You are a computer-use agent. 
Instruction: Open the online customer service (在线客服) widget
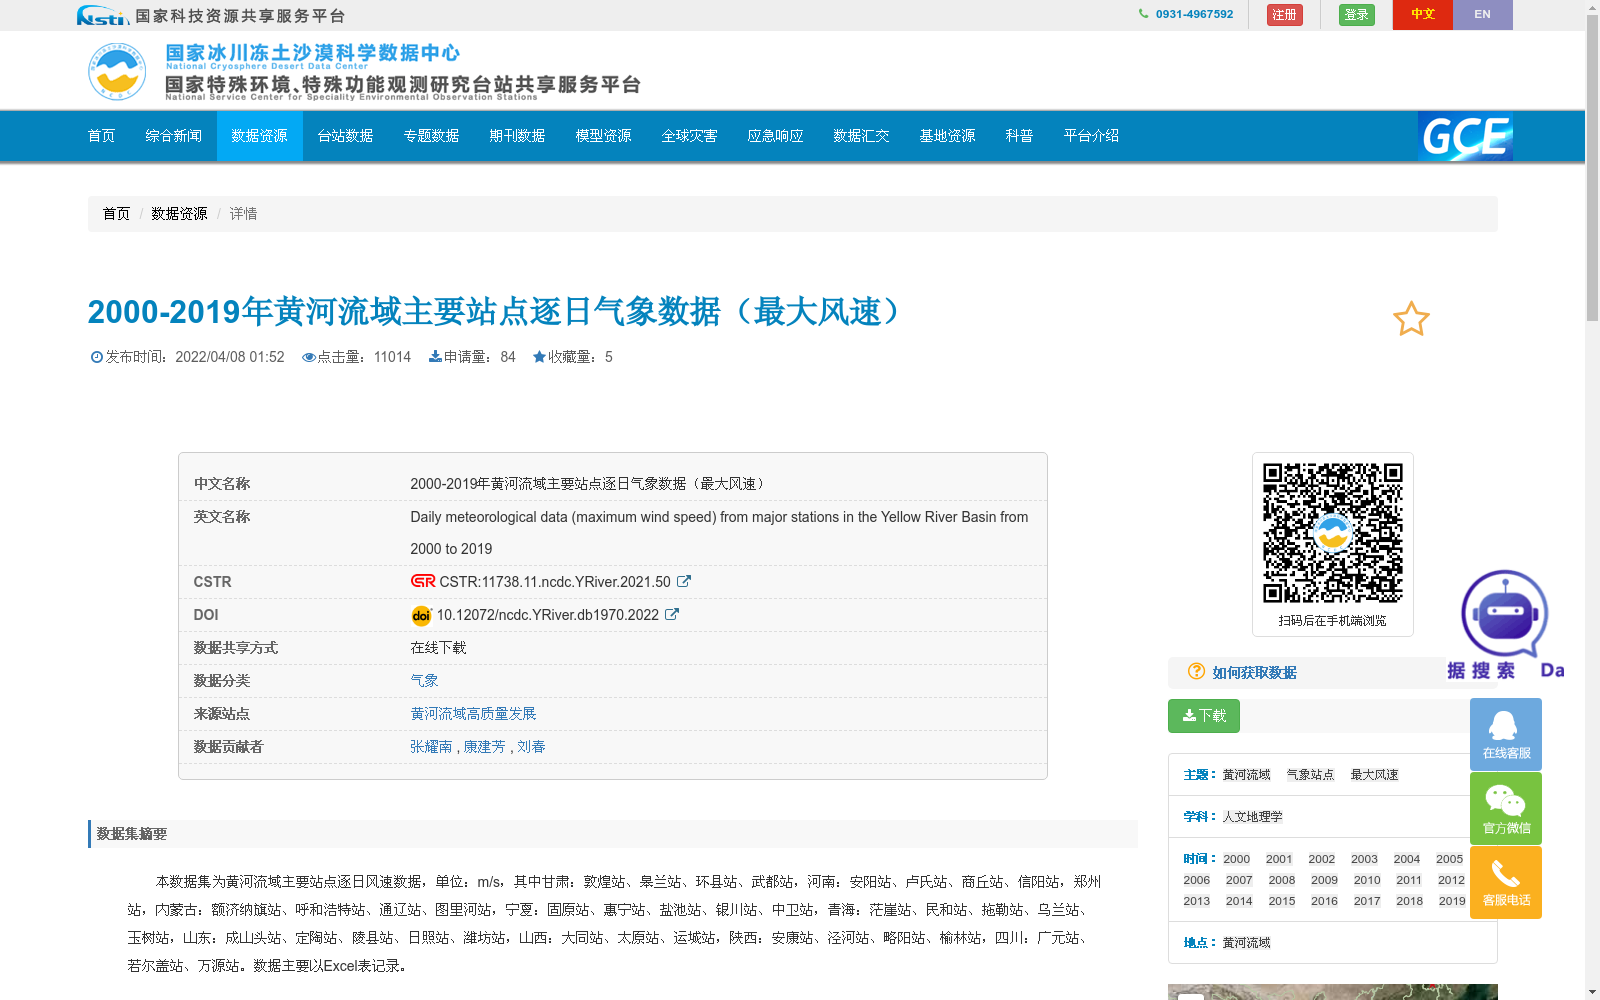pyautogui.click(x=1506, y=734)
